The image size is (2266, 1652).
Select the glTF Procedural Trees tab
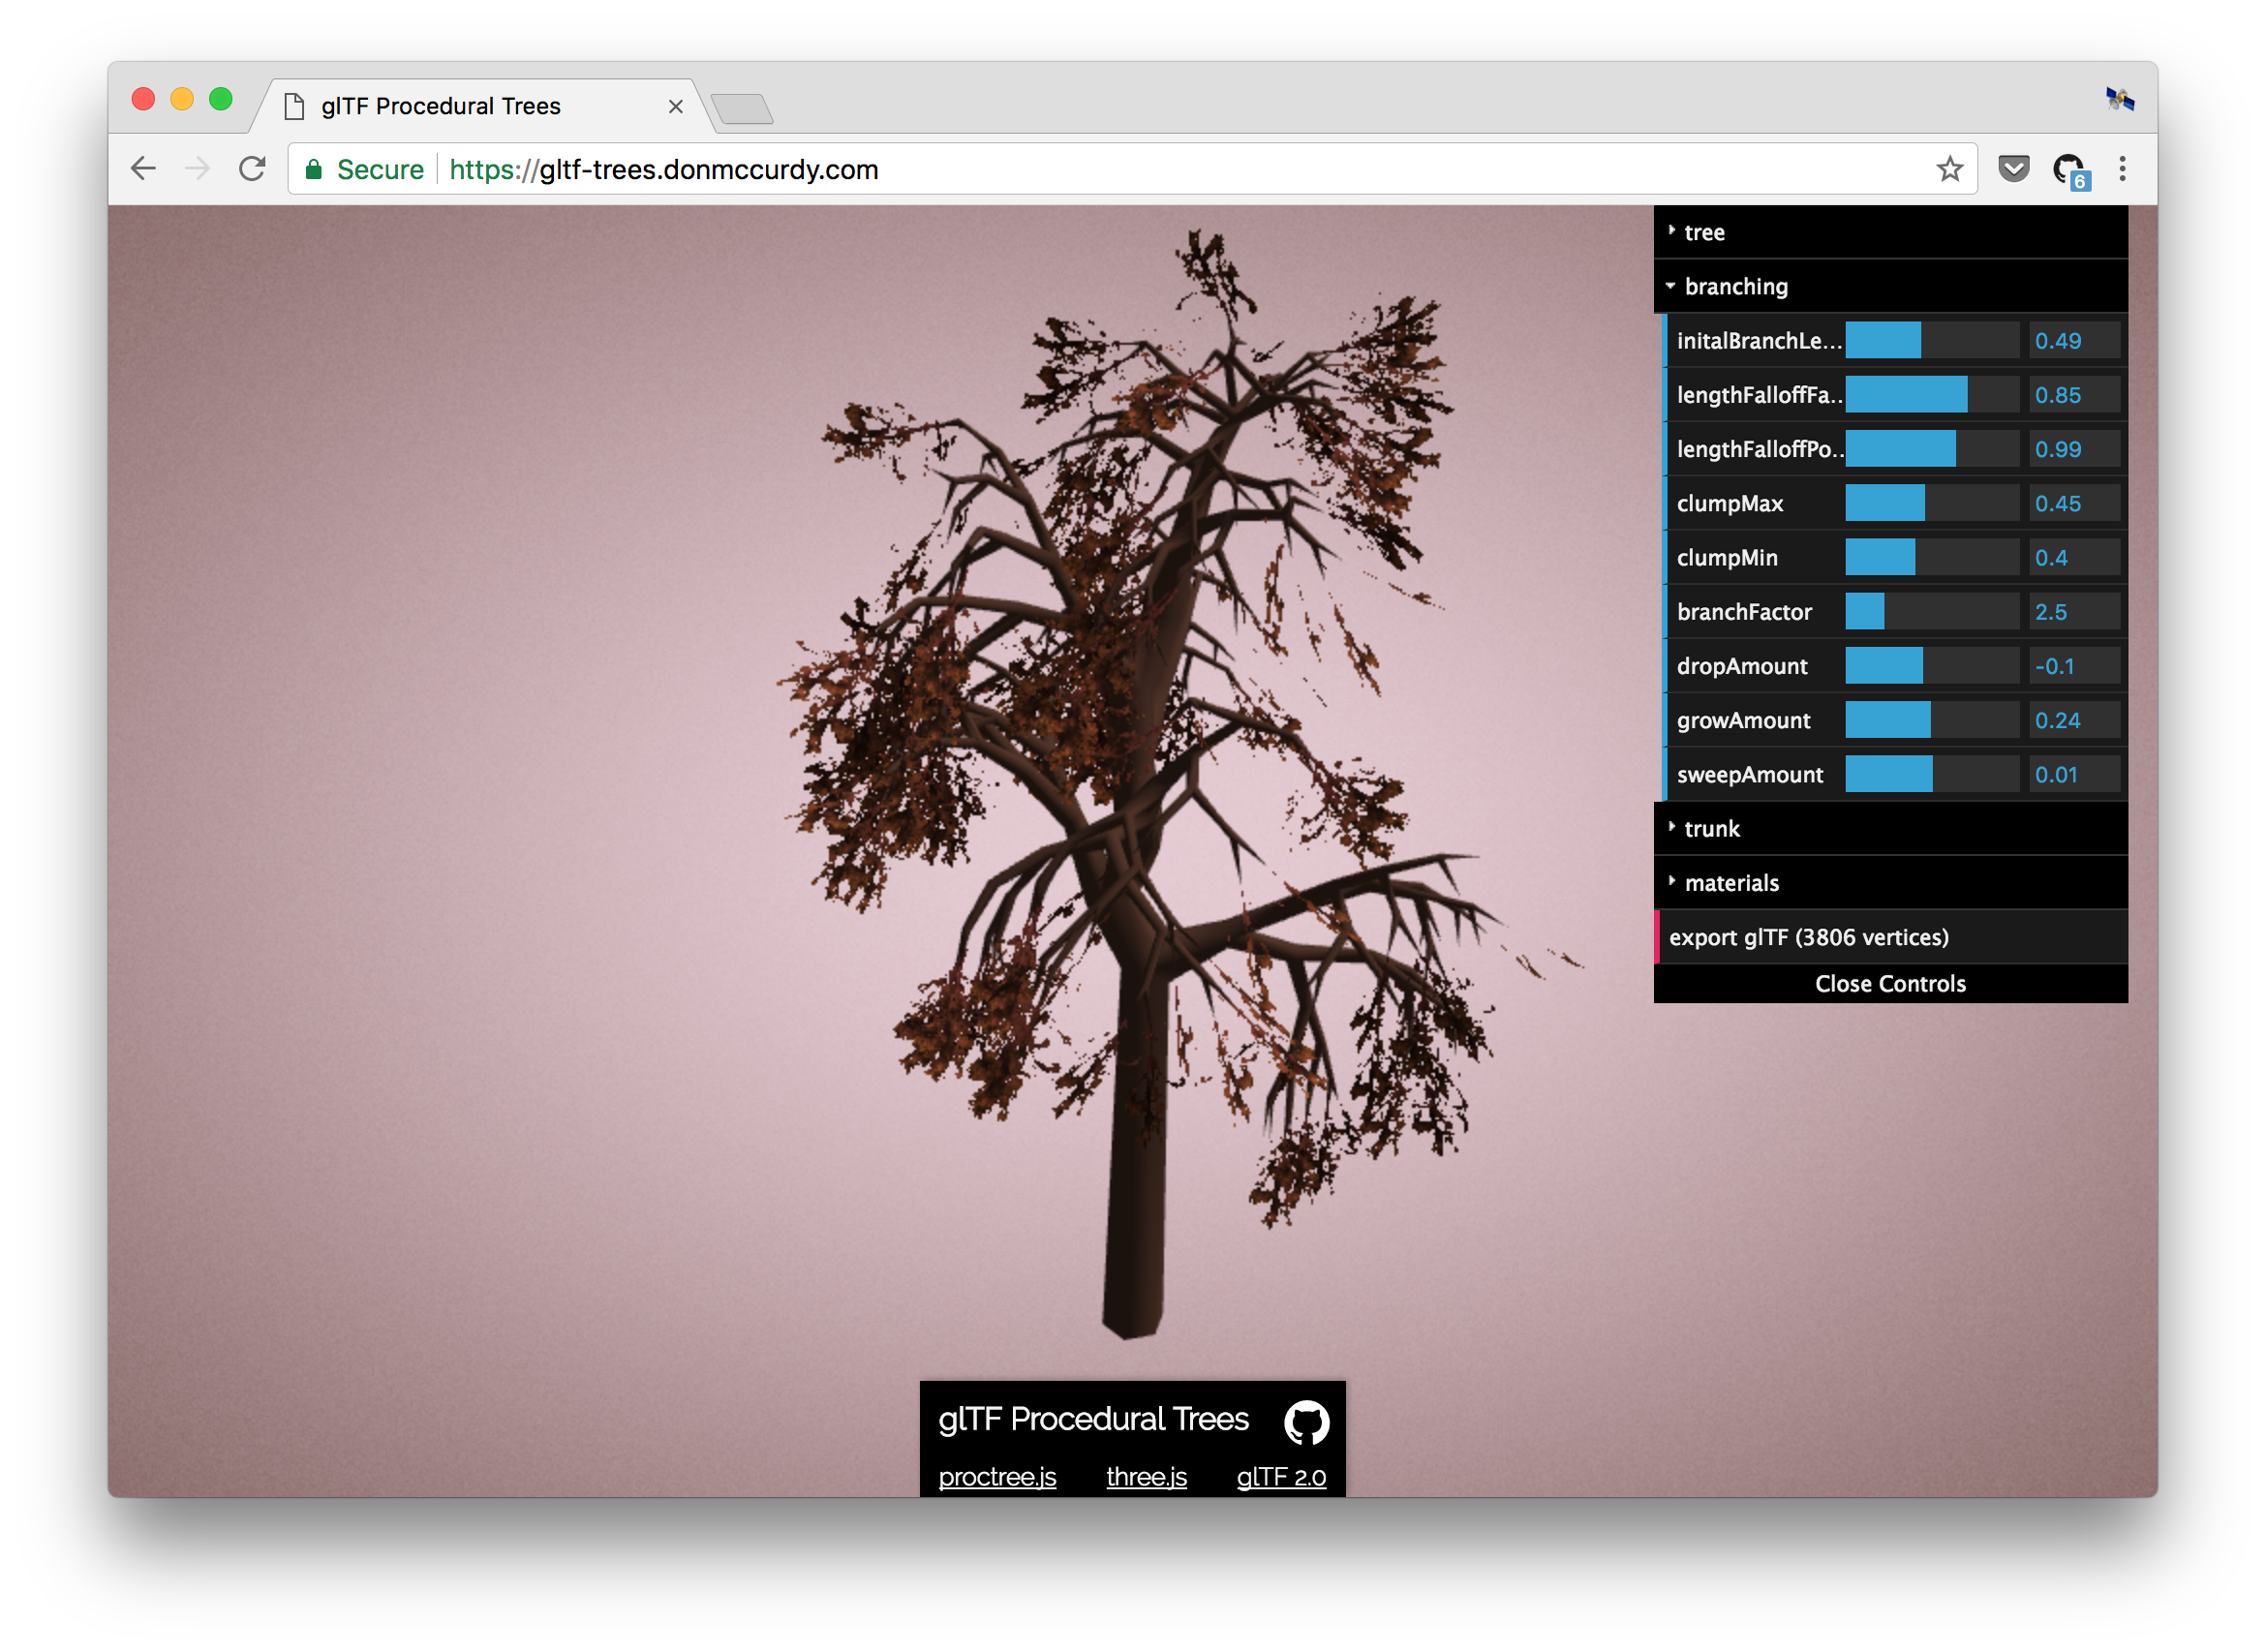pyautogui.click(x=440, y=106)
